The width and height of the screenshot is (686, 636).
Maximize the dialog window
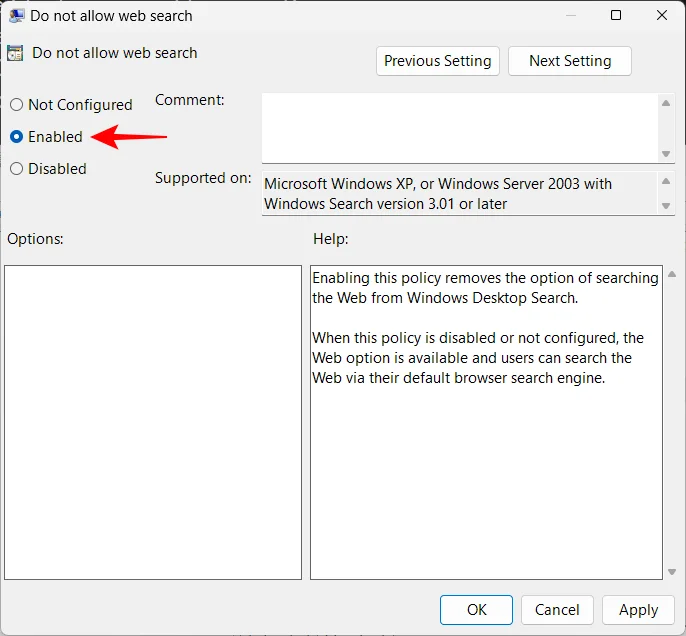(x=616, y=15)
